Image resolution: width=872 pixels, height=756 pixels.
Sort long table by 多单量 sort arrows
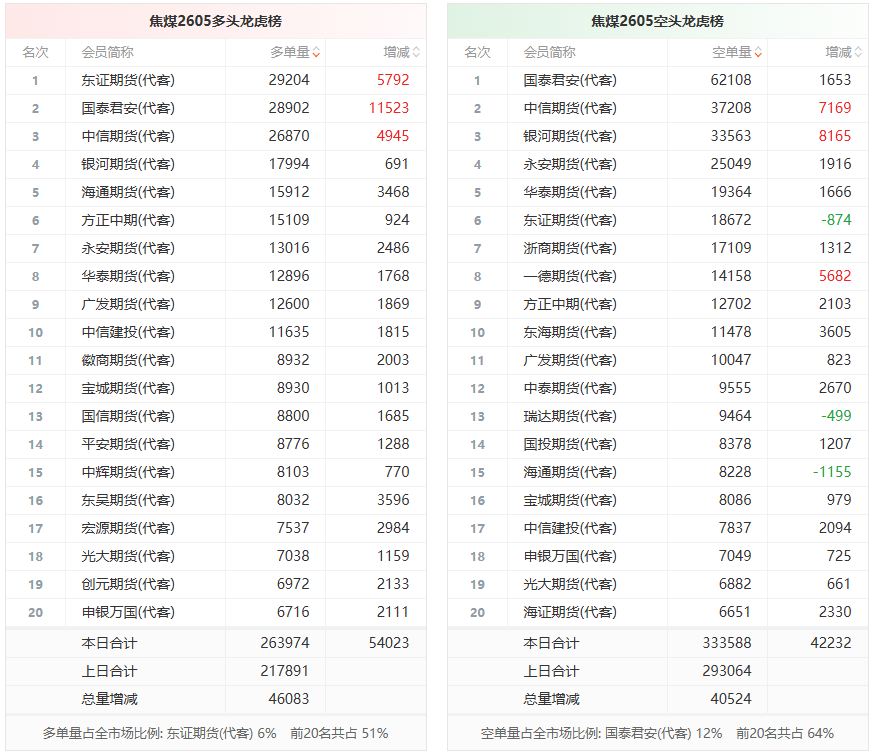coord(316,53)
